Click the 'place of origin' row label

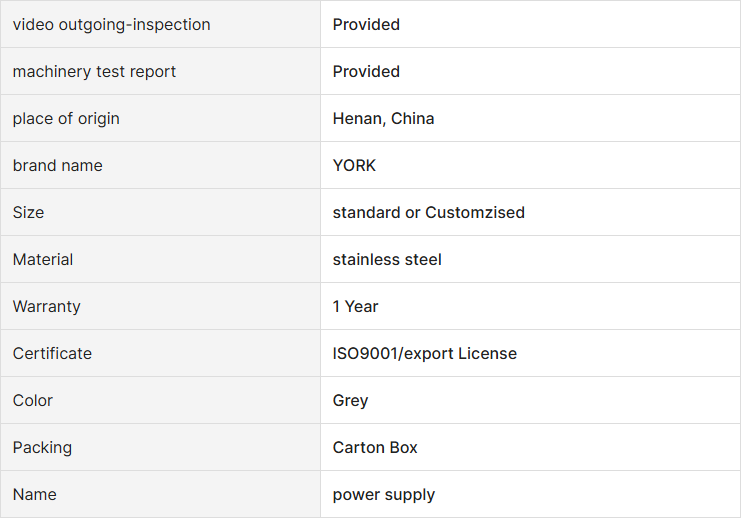click(66, 118)
